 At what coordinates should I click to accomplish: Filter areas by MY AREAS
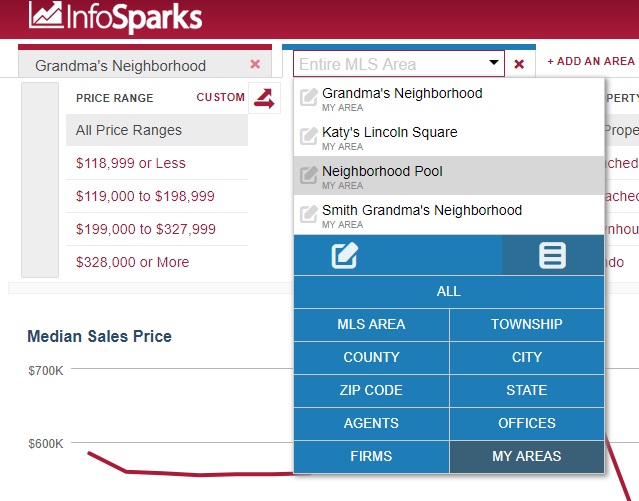tap(527, 456)
